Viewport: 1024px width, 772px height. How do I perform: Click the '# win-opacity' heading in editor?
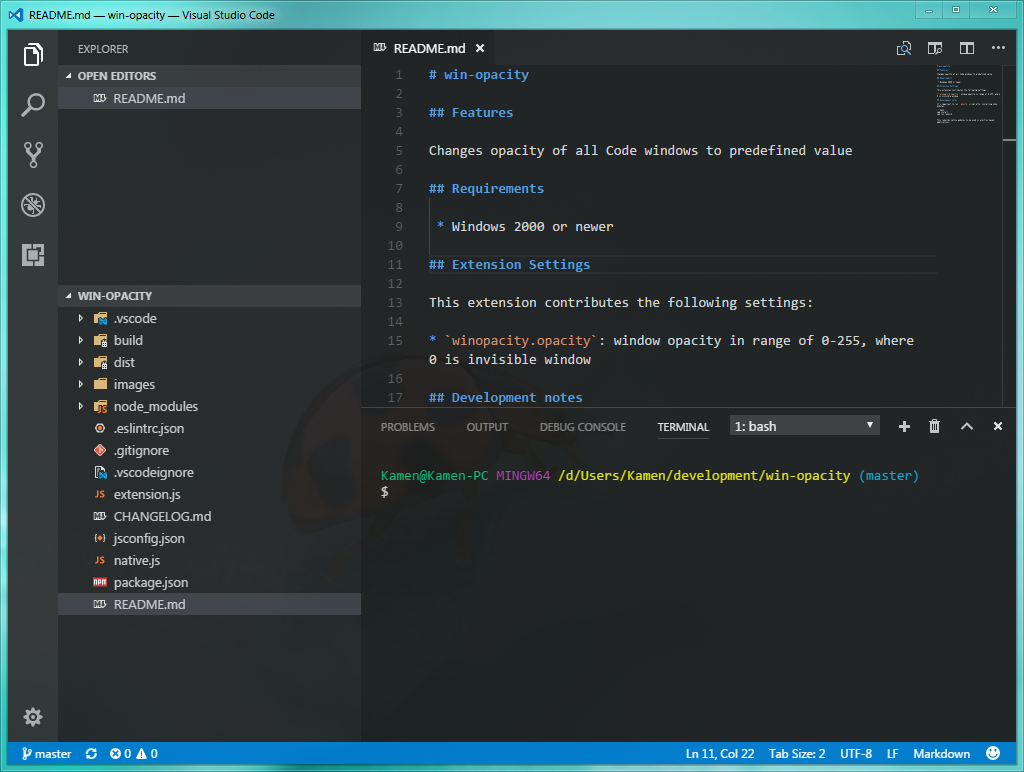(479, 74)
